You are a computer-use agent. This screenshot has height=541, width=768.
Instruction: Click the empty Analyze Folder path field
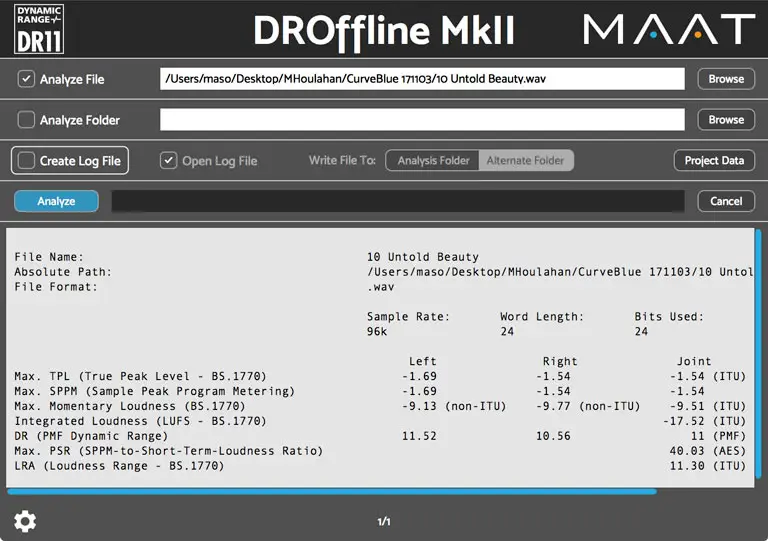(x=422, y=119)
